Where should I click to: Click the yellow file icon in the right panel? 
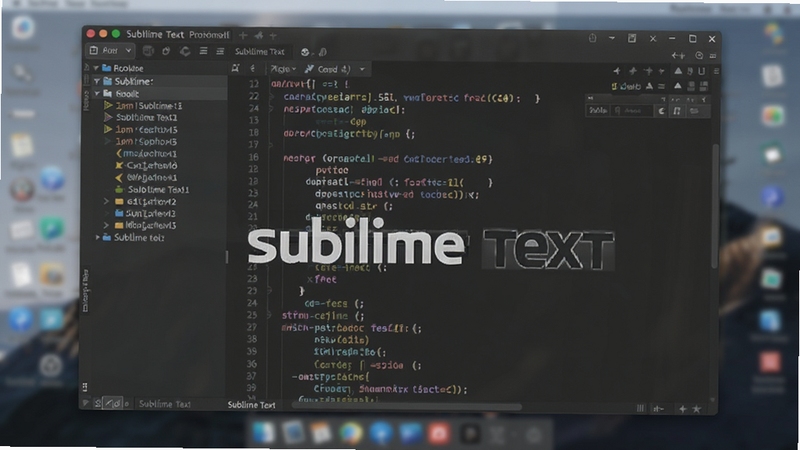[615, 86]
